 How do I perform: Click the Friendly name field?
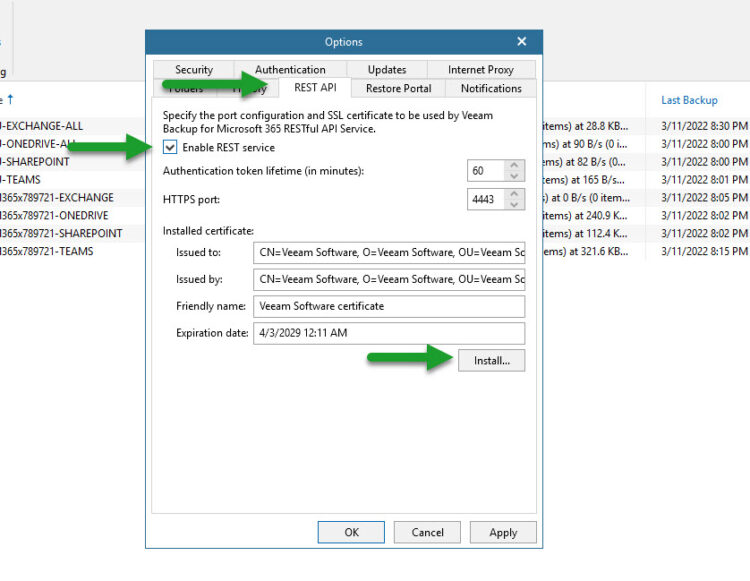coord(389,306)
